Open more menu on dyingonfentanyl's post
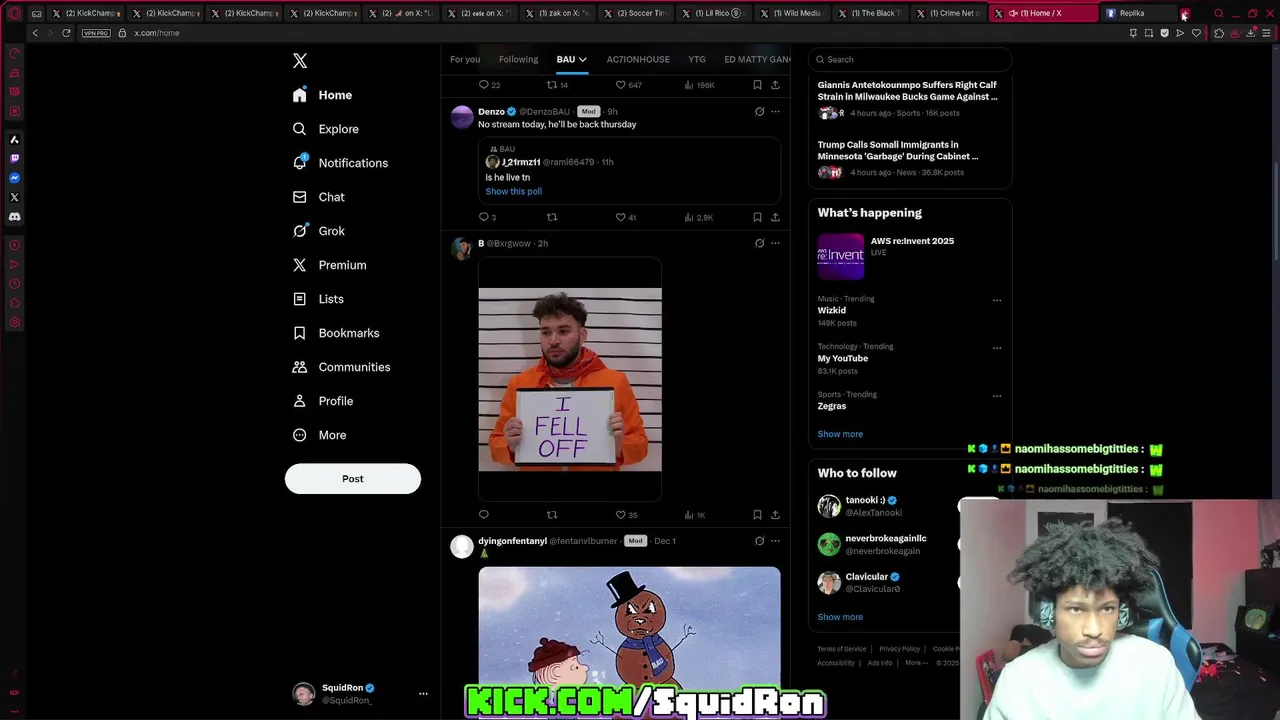This screenshot has height=720, width=1280. (x=775, y=541)
